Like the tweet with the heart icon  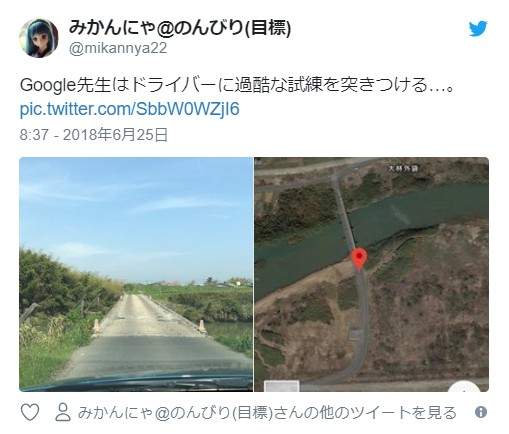[x=30, y=412]
